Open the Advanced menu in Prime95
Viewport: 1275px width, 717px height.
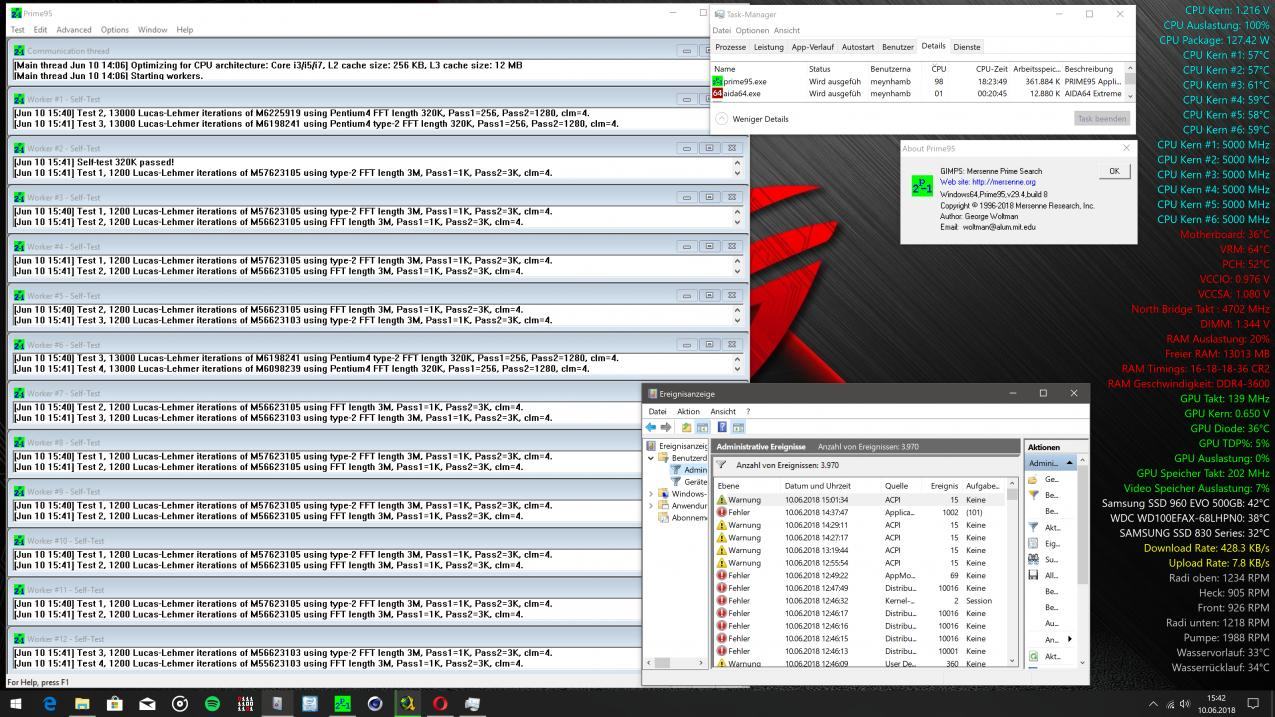coord(73,30)
